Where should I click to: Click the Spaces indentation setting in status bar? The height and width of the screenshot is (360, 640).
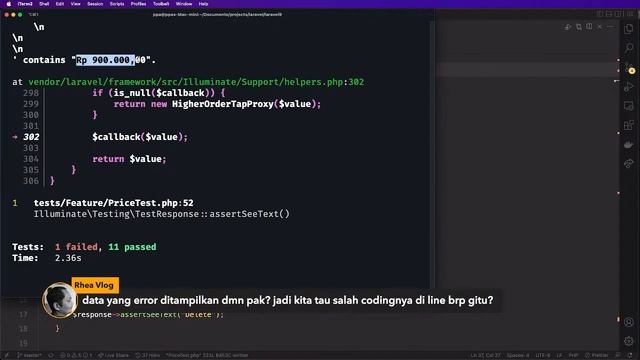(518, 355)
